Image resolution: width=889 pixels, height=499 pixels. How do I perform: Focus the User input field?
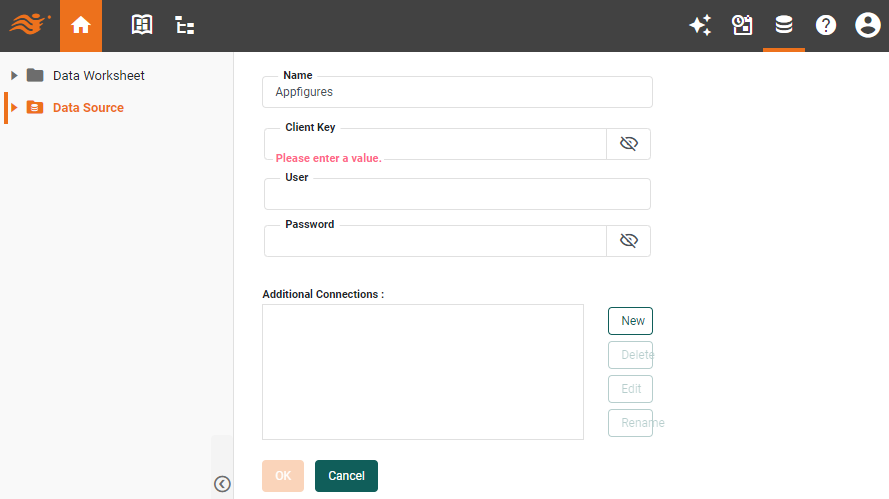(x=457, y=195)
